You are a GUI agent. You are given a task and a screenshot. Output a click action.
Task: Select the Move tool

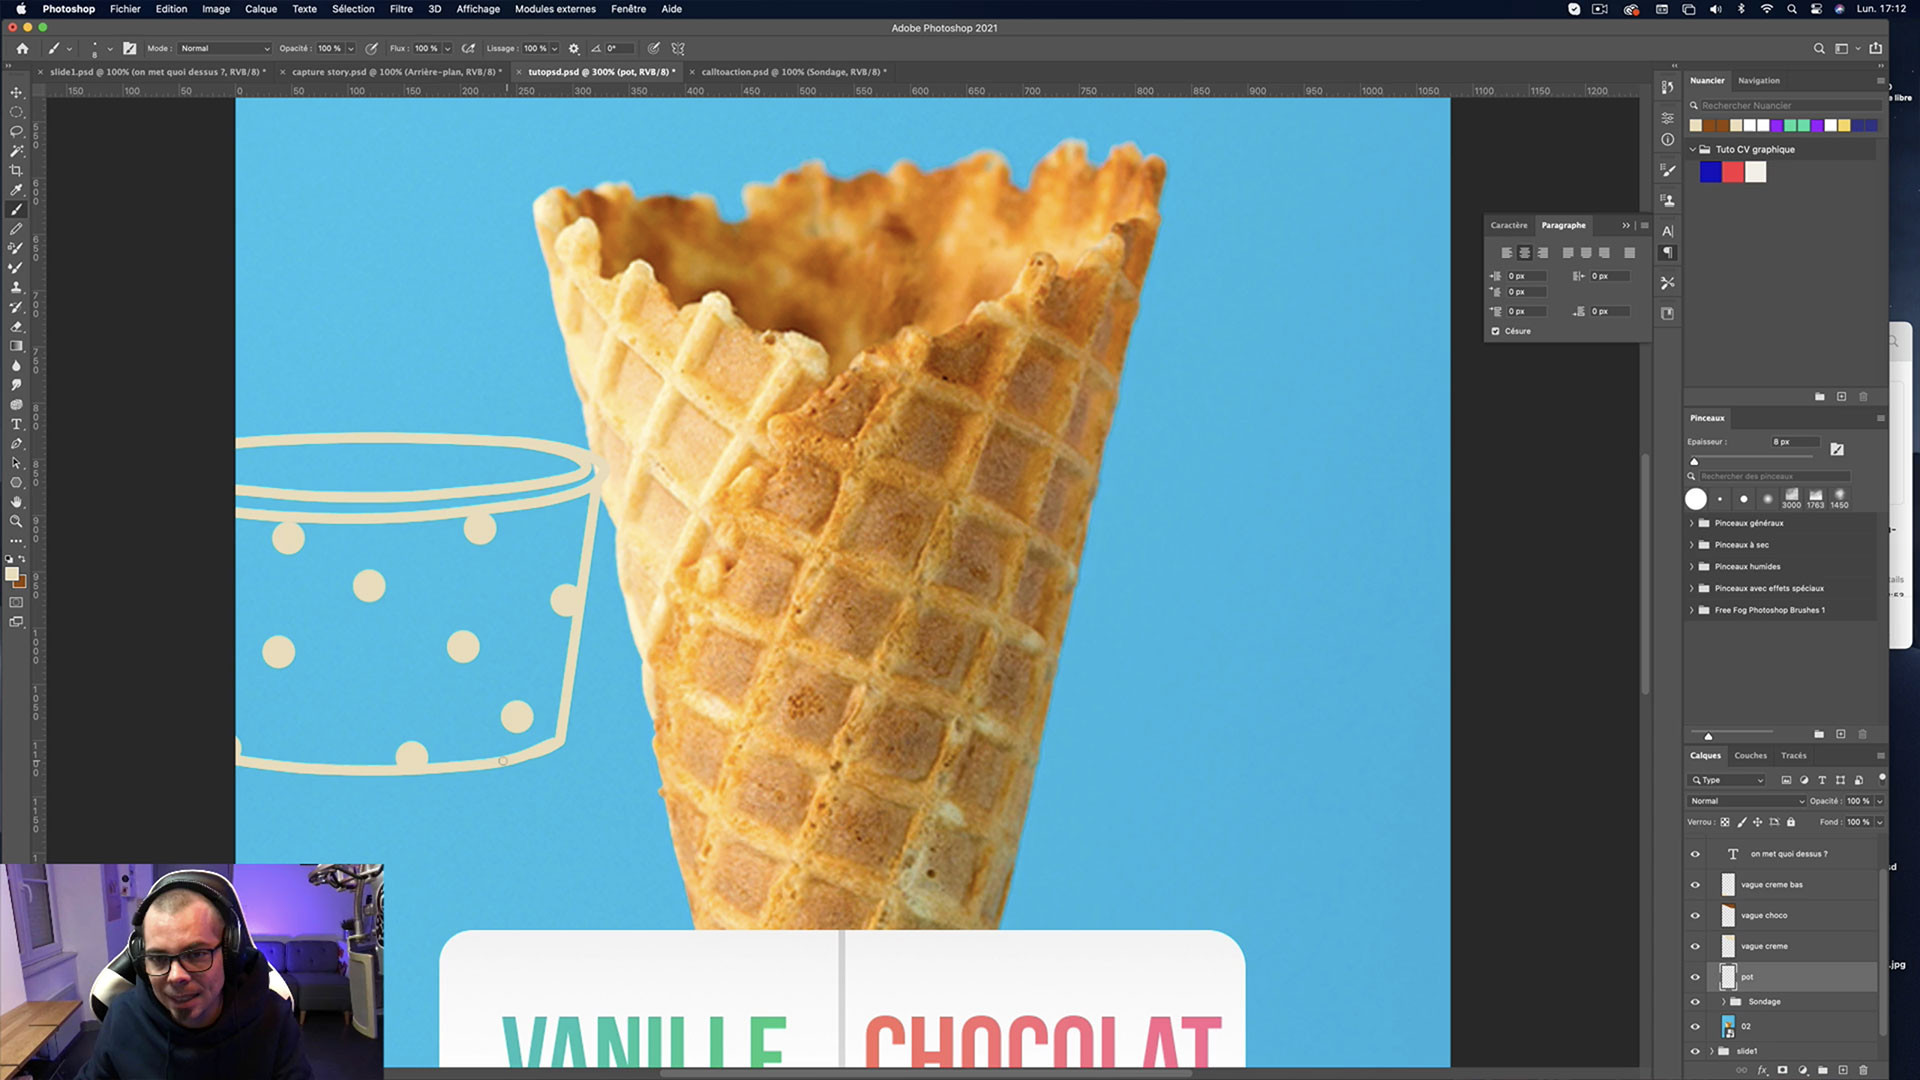16,92
